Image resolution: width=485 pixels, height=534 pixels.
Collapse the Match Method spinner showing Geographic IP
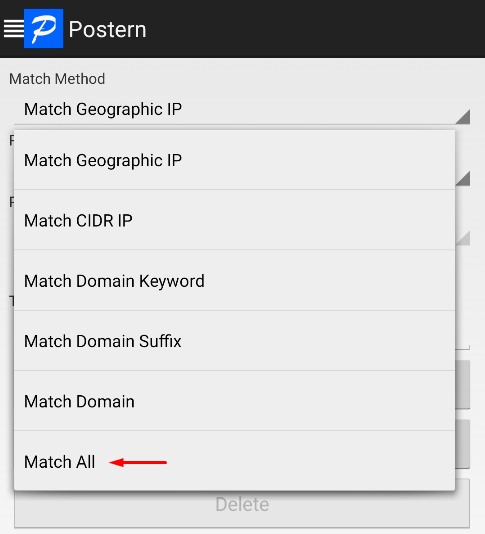[x=242, y=110]
